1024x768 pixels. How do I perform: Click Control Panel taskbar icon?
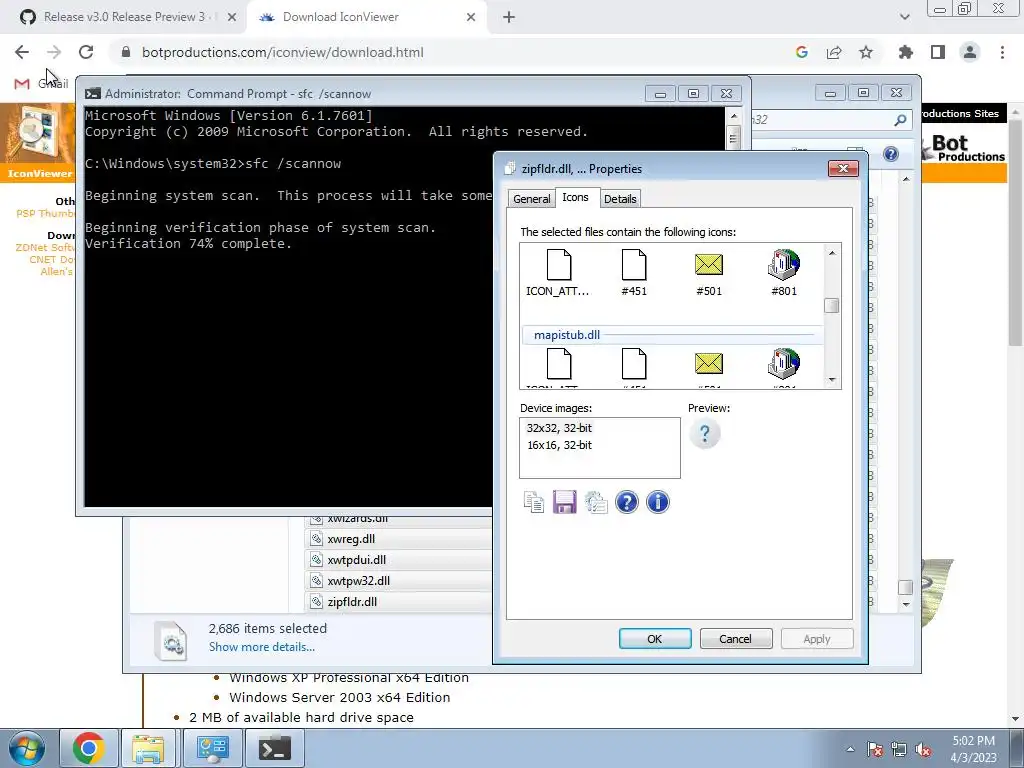(x=212, y=748)
